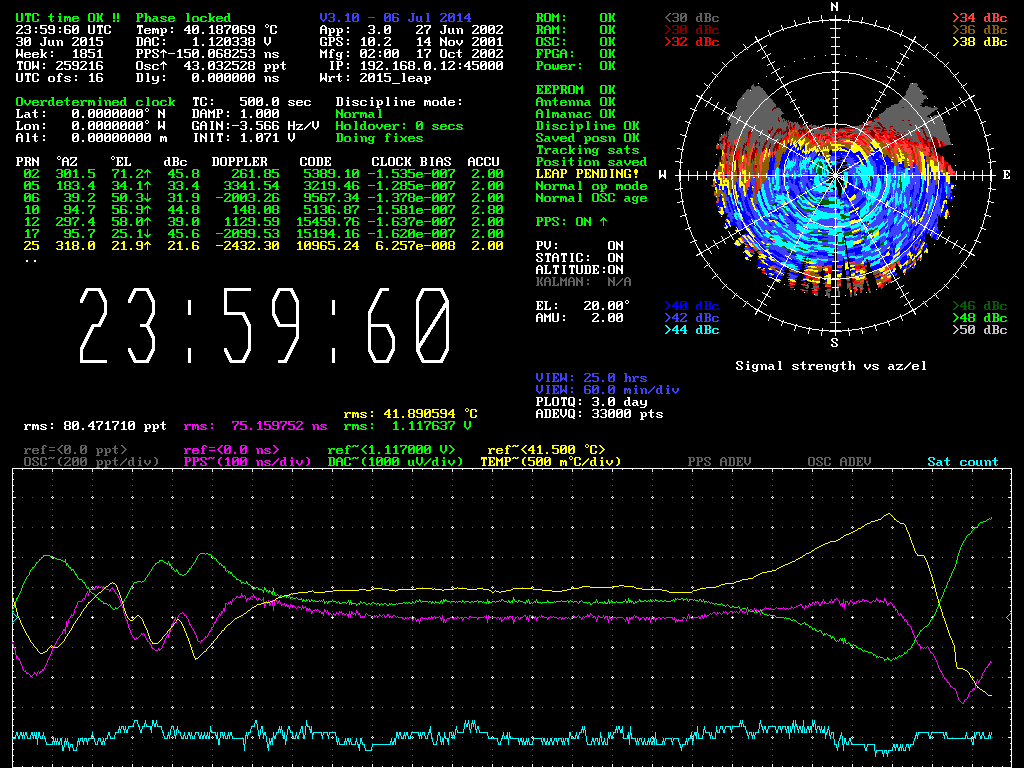The width and height of the screenshot is (1024, 768).
Task: Click the "PPS: ON" output status
Action: click(x=572, y=222)
